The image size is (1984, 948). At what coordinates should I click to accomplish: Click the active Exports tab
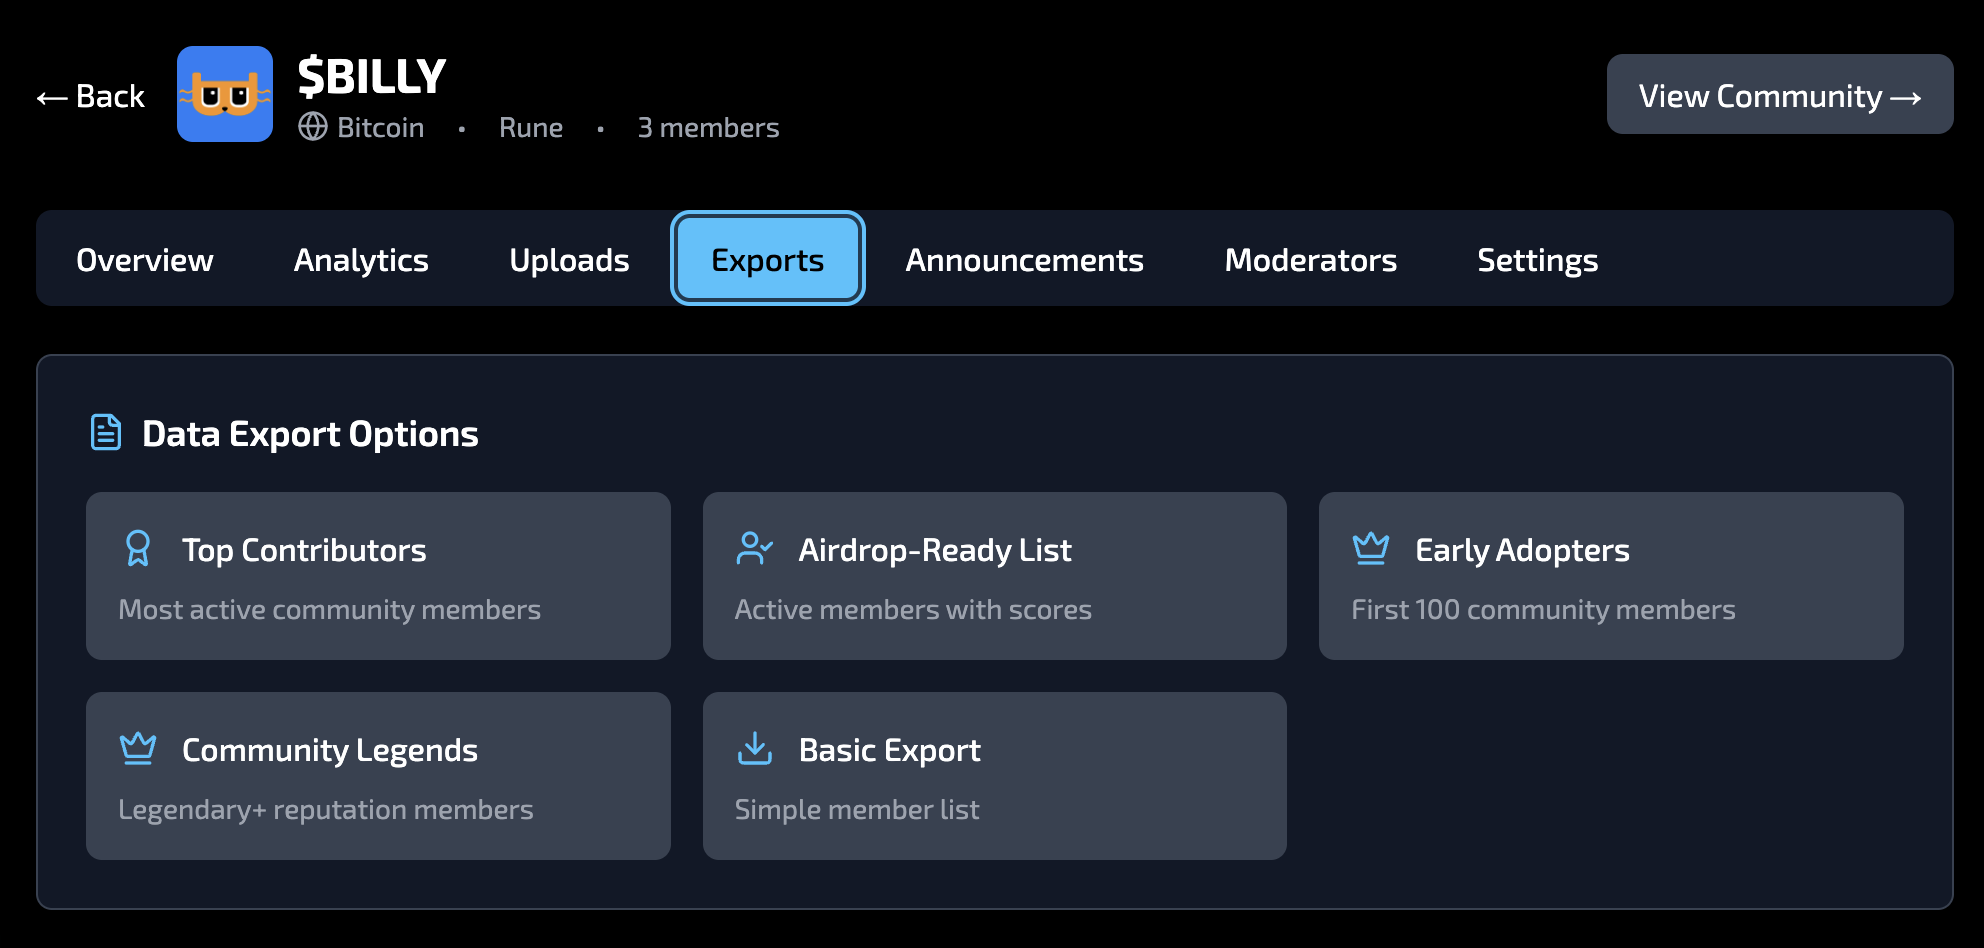(x=767, y=260)
